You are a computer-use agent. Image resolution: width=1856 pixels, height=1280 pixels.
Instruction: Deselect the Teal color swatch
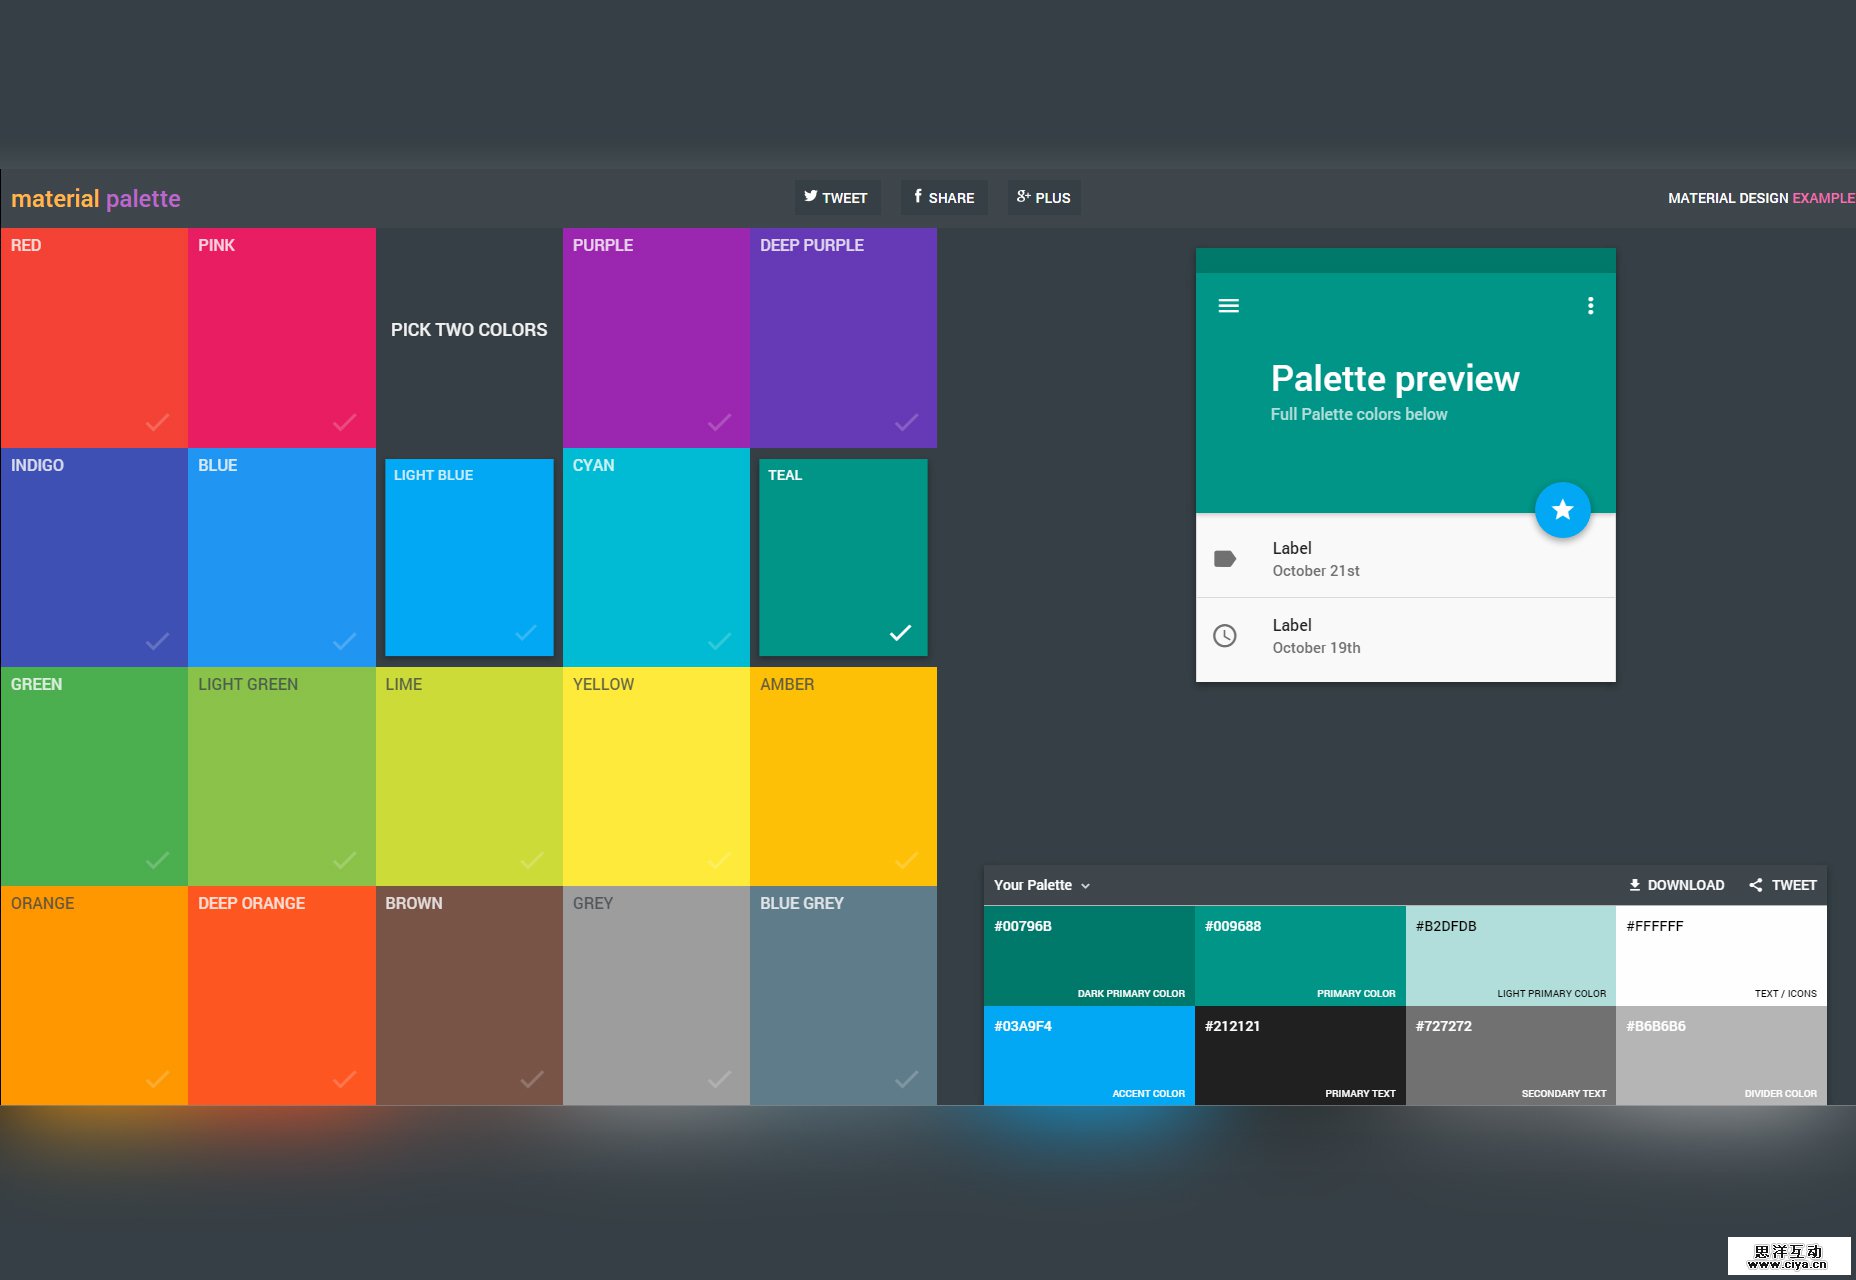(900, 632)
